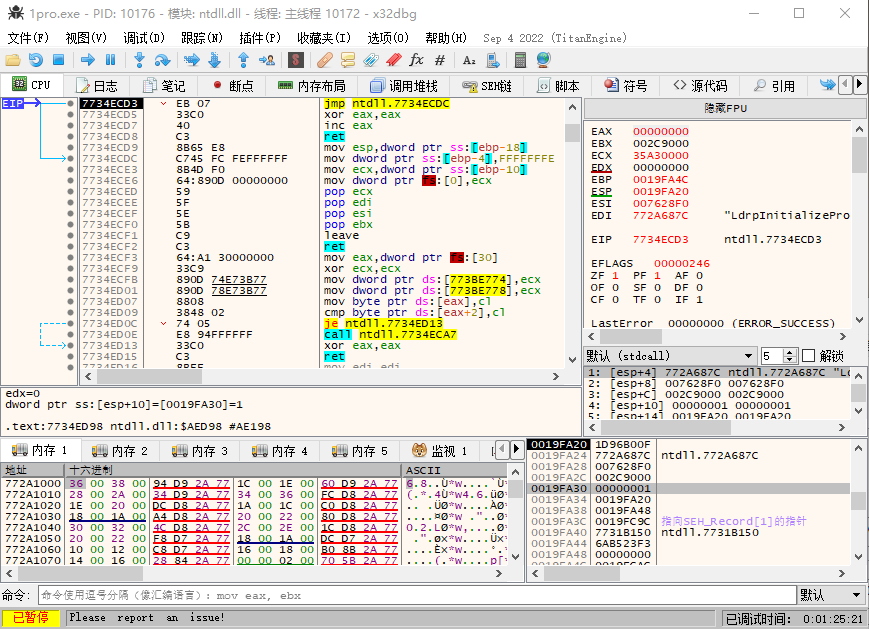Open the 调试(D) menu
Viewport: 869px width, 629px height.
coord(144,38)
